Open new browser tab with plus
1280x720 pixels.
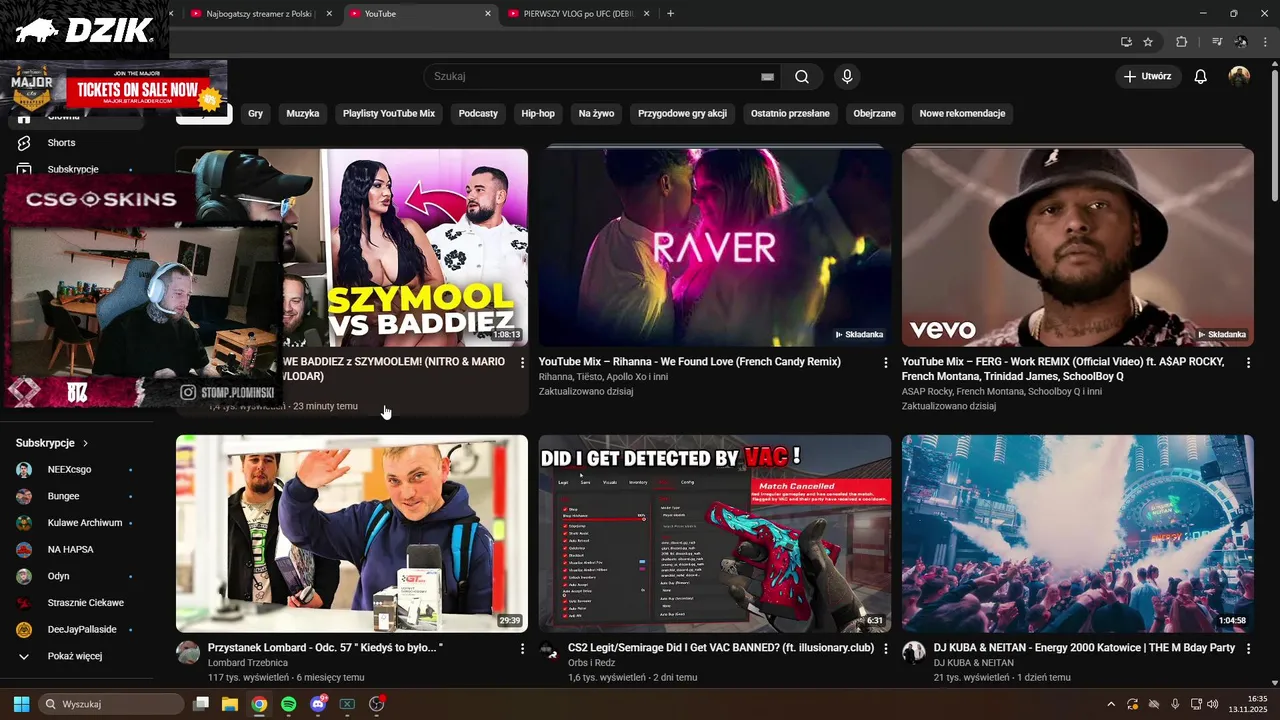[670, 13]
